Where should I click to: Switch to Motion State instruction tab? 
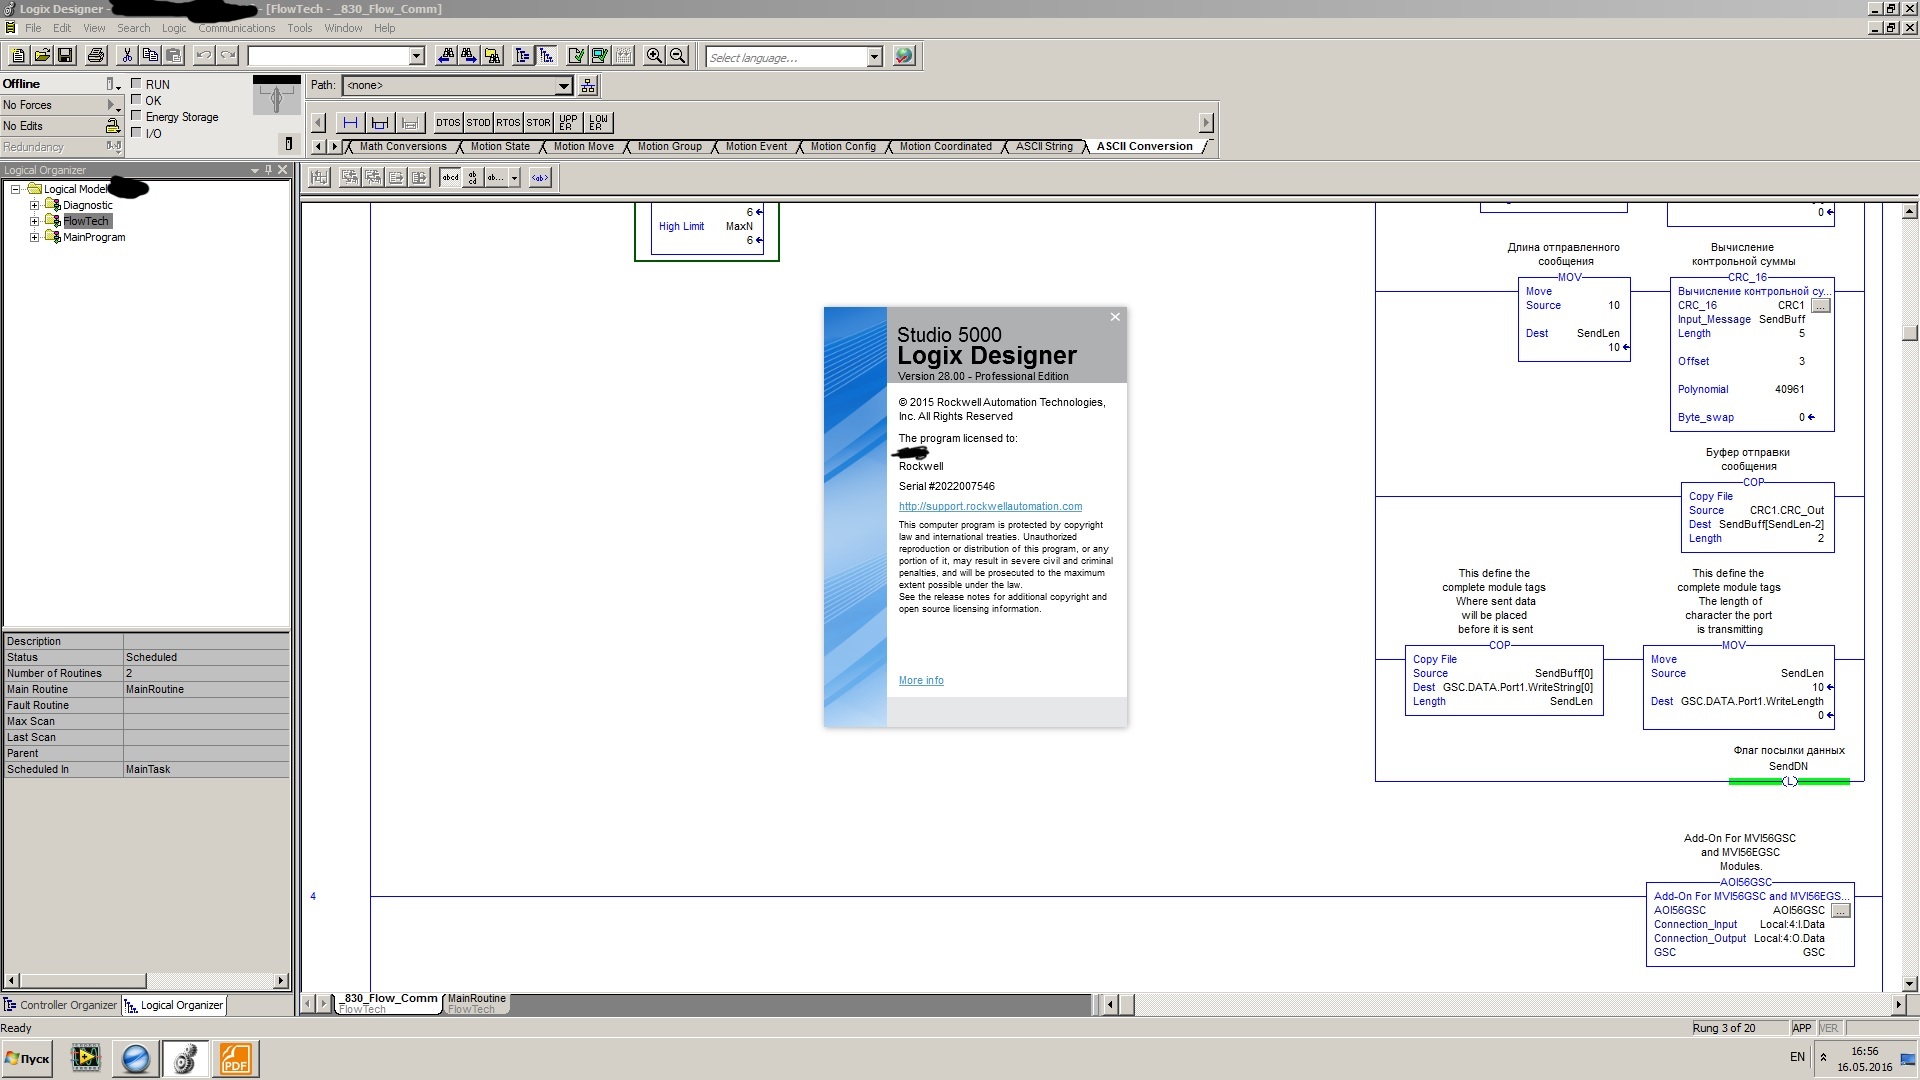pos(500,146)
